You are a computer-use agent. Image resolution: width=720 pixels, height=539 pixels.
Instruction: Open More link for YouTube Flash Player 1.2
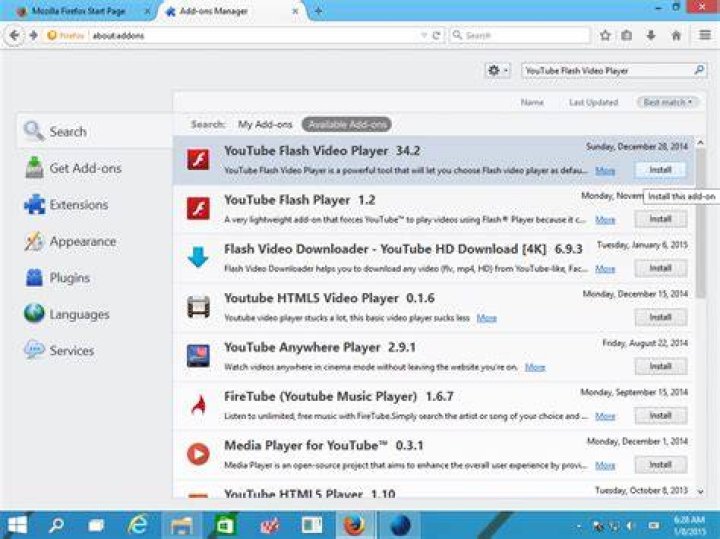(x=605, y=220)
